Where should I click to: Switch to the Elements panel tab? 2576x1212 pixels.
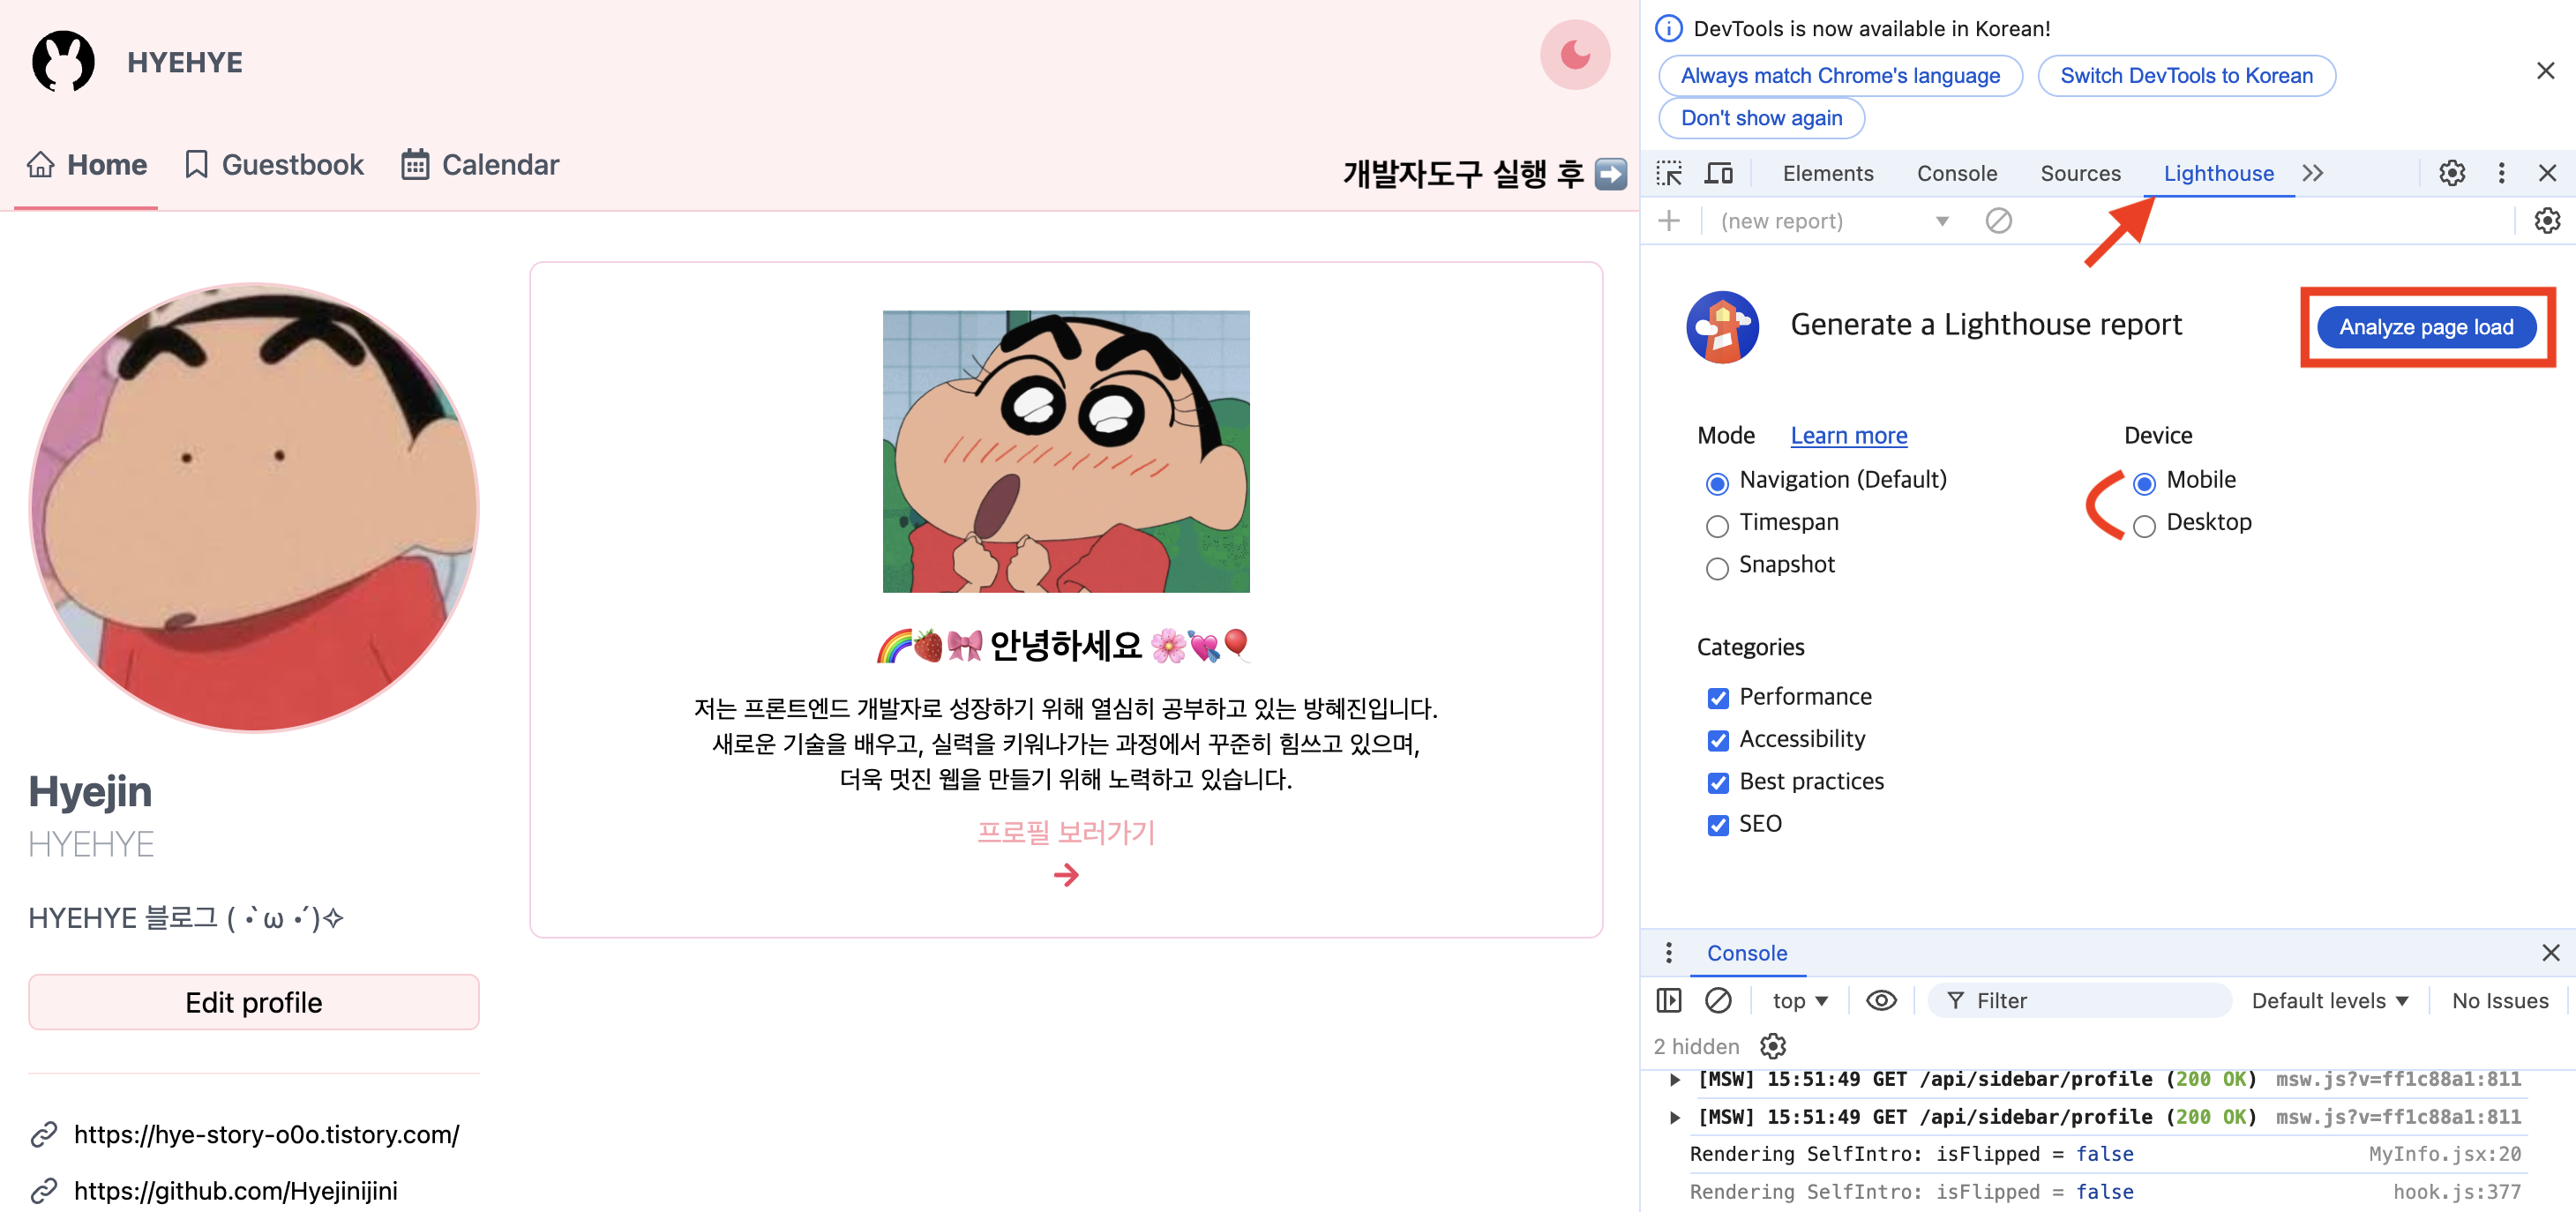pyautogui.click(x=1827, y=173)
